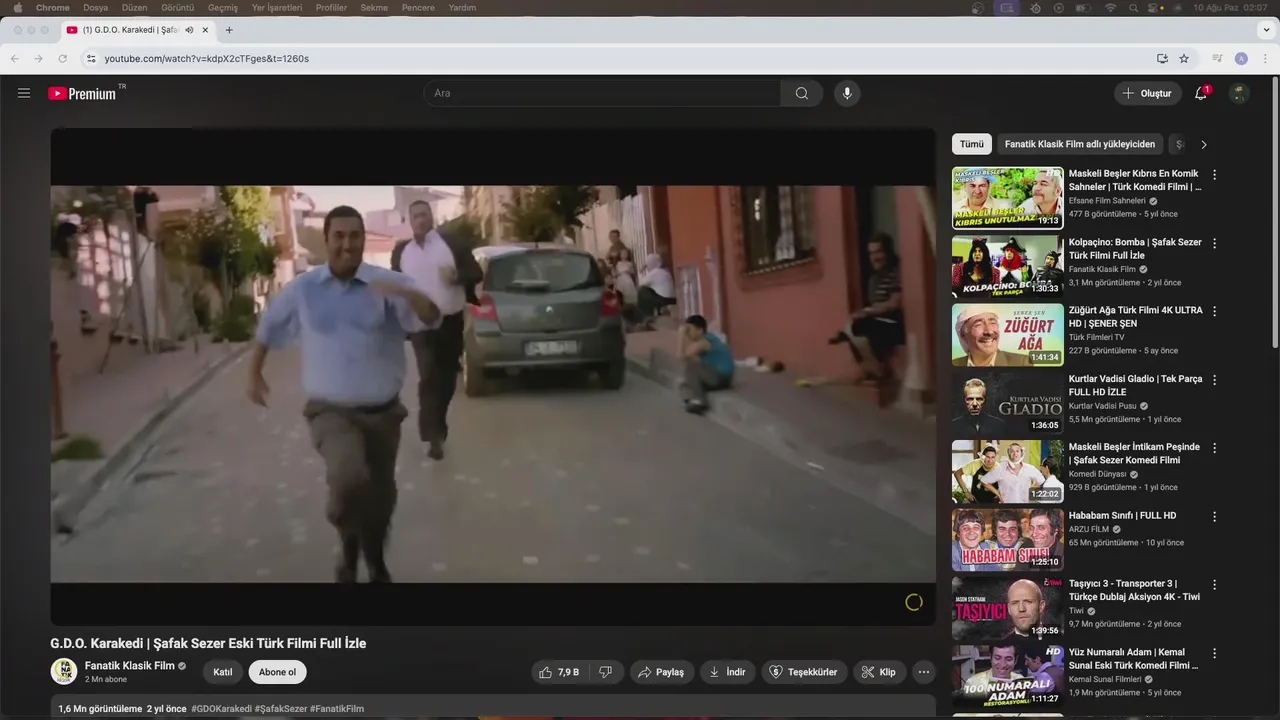Go to YouTube Premium home logo
This screenshot has width=1280, height=720.
pos(85,93)
